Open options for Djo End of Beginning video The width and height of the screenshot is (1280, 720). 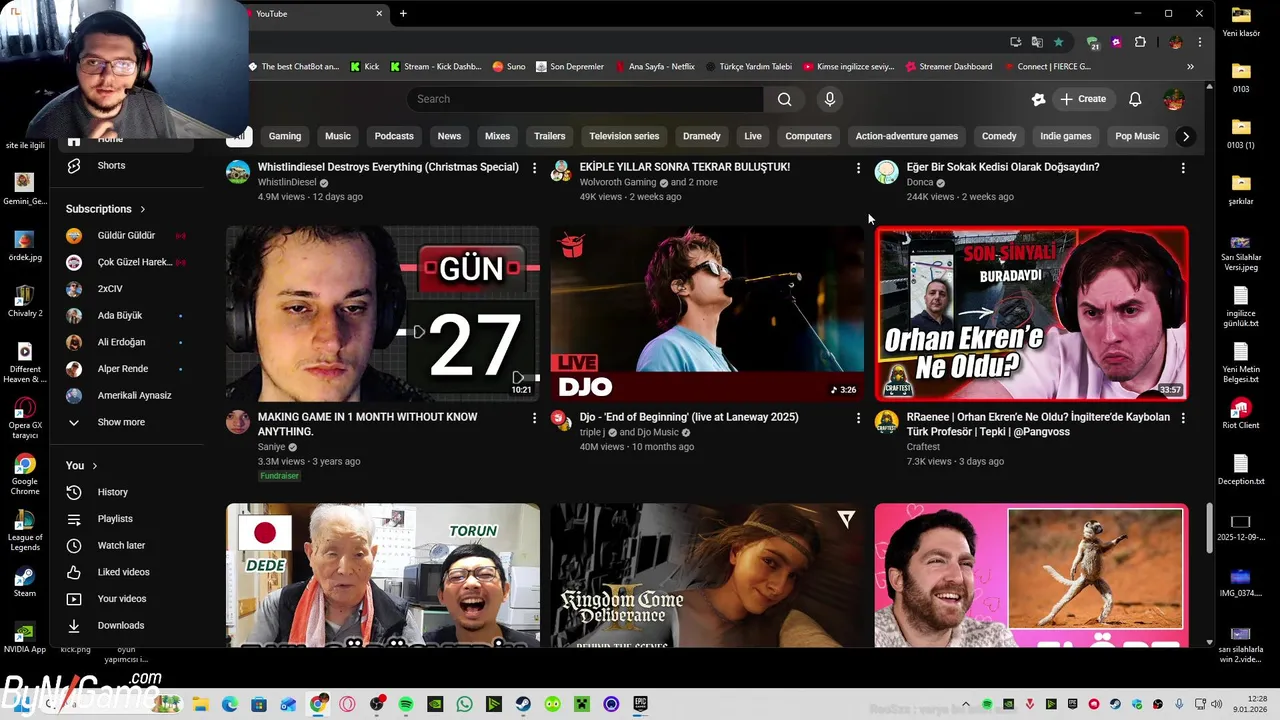(858, 418)
